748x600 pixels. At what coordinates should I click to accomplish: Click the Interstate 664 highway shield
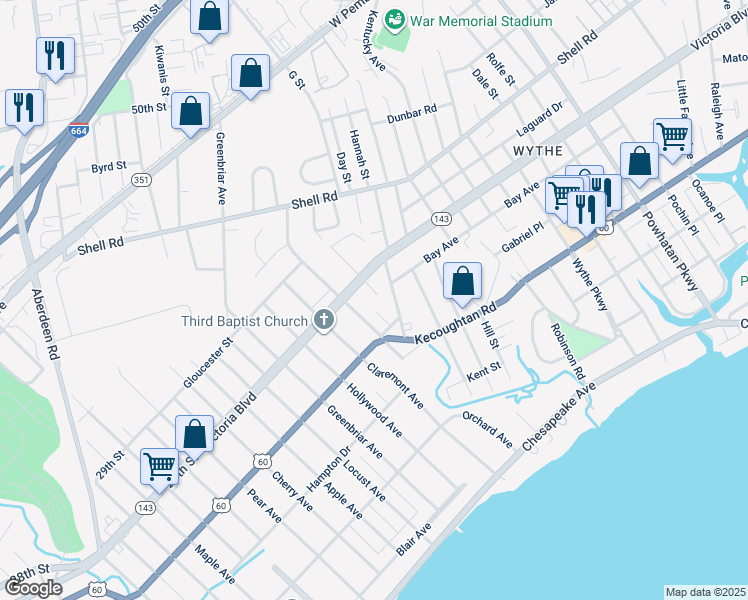click(x=78, y=130)
